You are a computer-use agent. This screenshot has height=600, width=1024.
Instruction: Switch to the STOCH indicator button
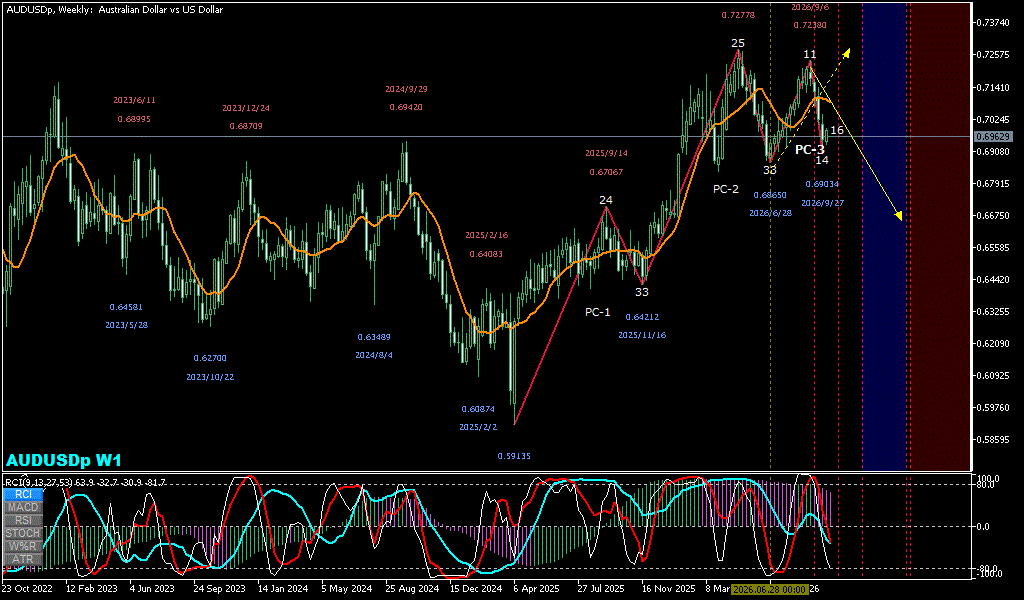pos(23,533)
